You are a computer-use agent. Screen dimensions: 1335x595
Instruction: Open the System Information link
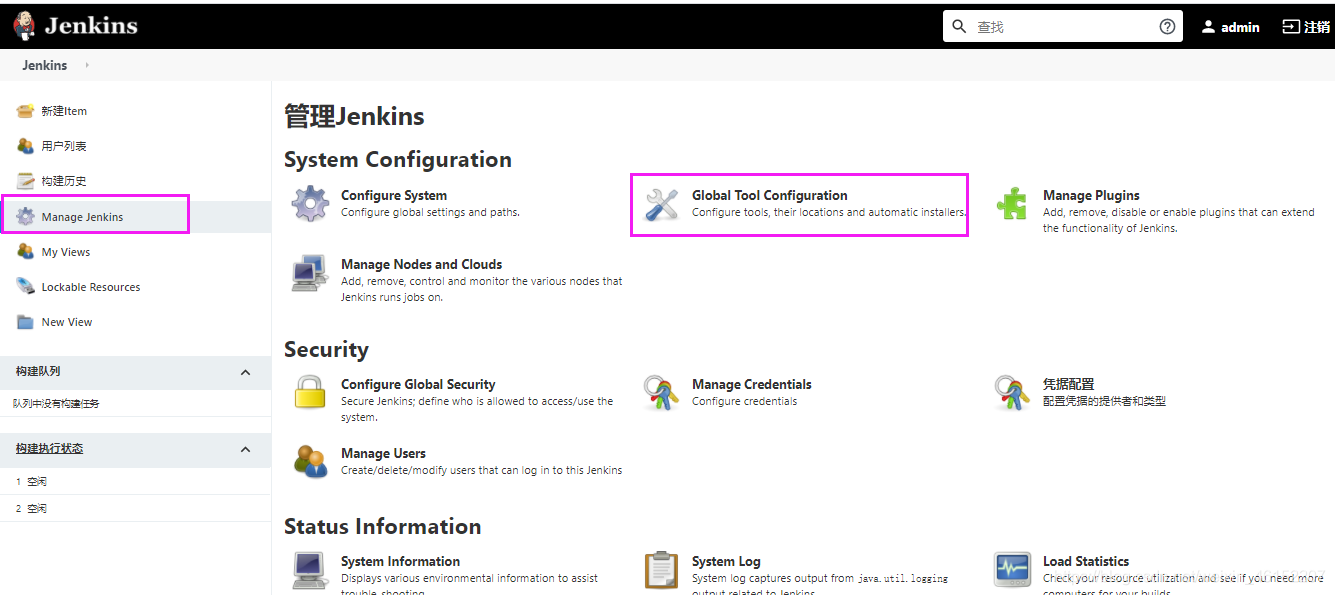(400, 561)
